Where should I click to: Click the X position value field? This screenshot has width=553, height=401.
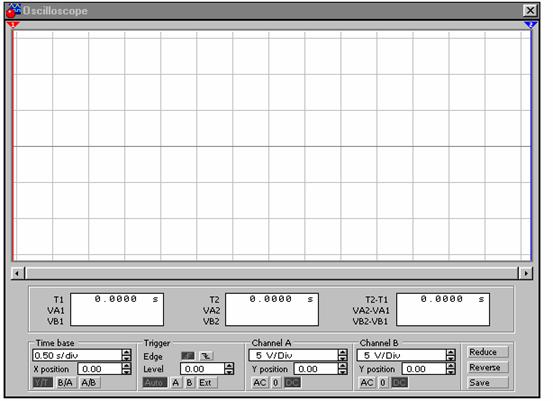(x=99, y=369)
